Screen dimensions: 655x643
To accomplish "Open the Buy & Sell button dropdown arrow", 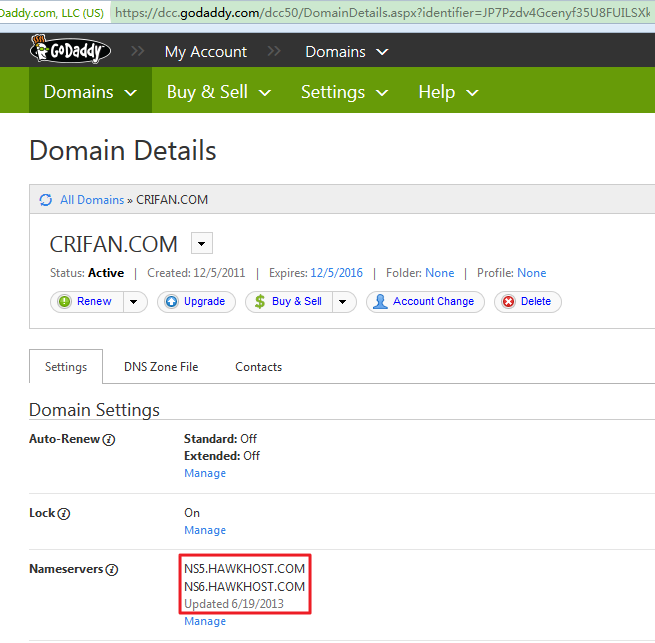I will [343, 302].
